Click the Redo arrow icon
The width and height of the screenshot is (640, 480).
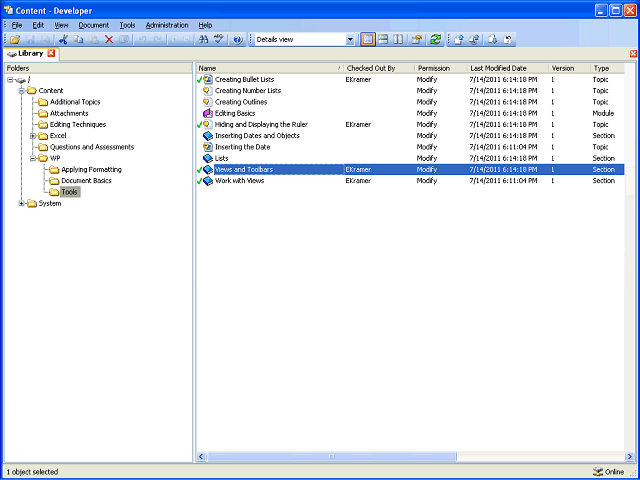(158, 40)
